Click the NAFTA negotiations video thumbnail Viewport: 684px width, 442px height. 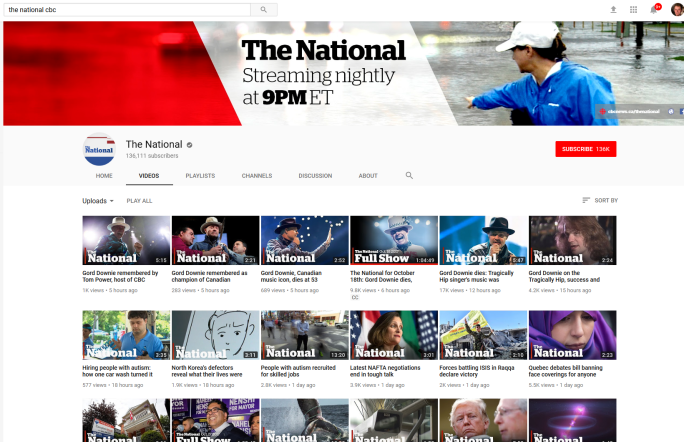coord(394,335)
